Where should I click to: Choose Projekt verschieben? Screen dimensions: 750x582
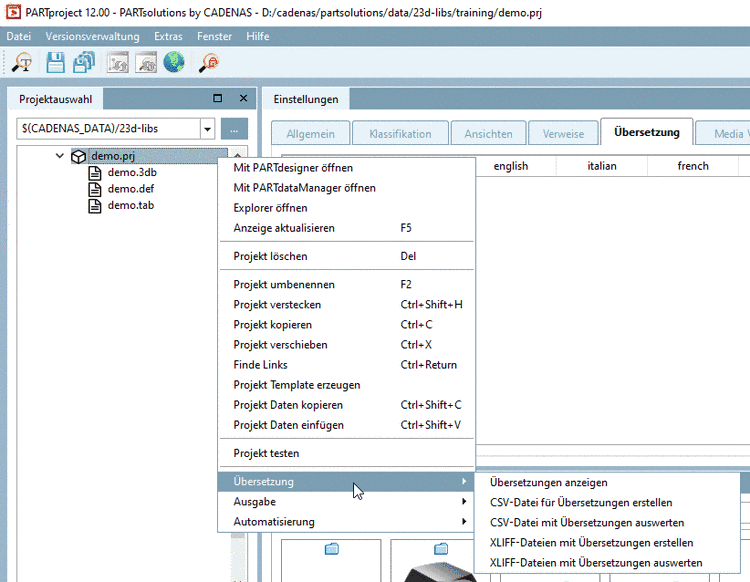coord(346,345)
